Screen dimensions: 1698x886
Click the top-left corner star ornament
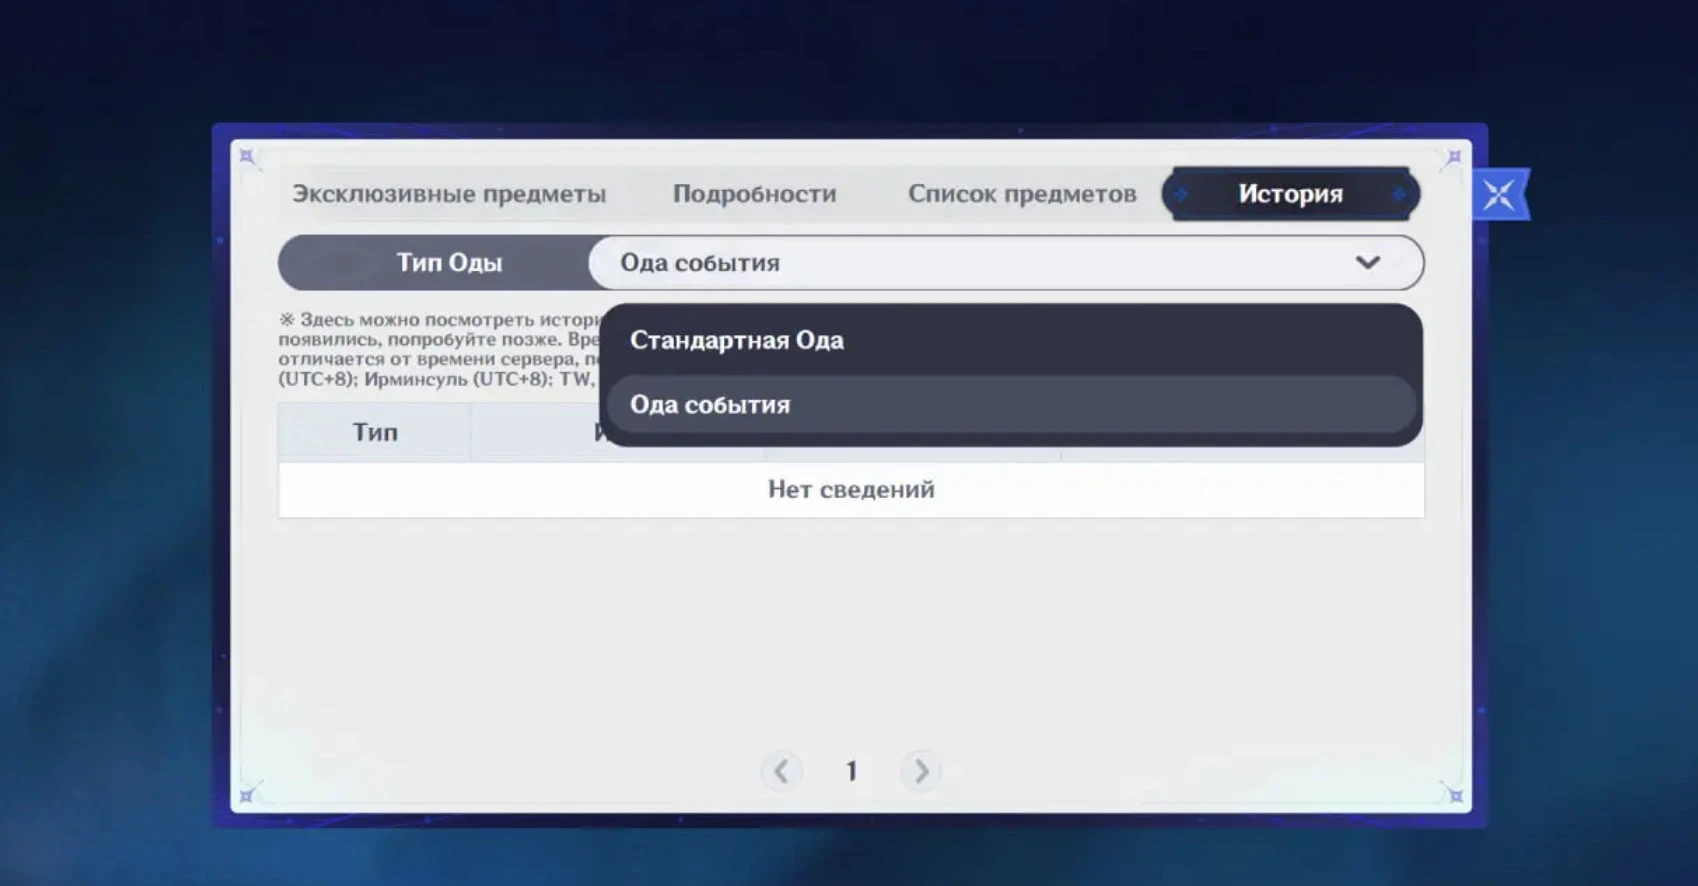pyautogui.click(x=246, y=157)
